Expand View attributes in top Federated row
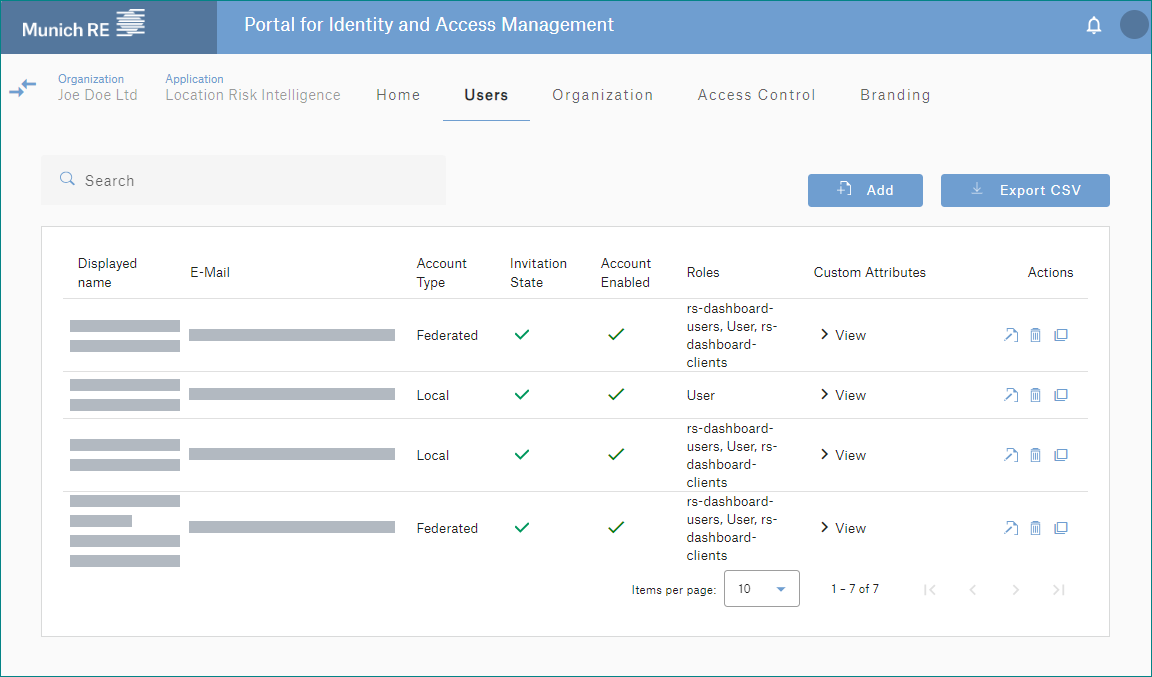This screenshot has height=677, width=1152. pos(843,335)
